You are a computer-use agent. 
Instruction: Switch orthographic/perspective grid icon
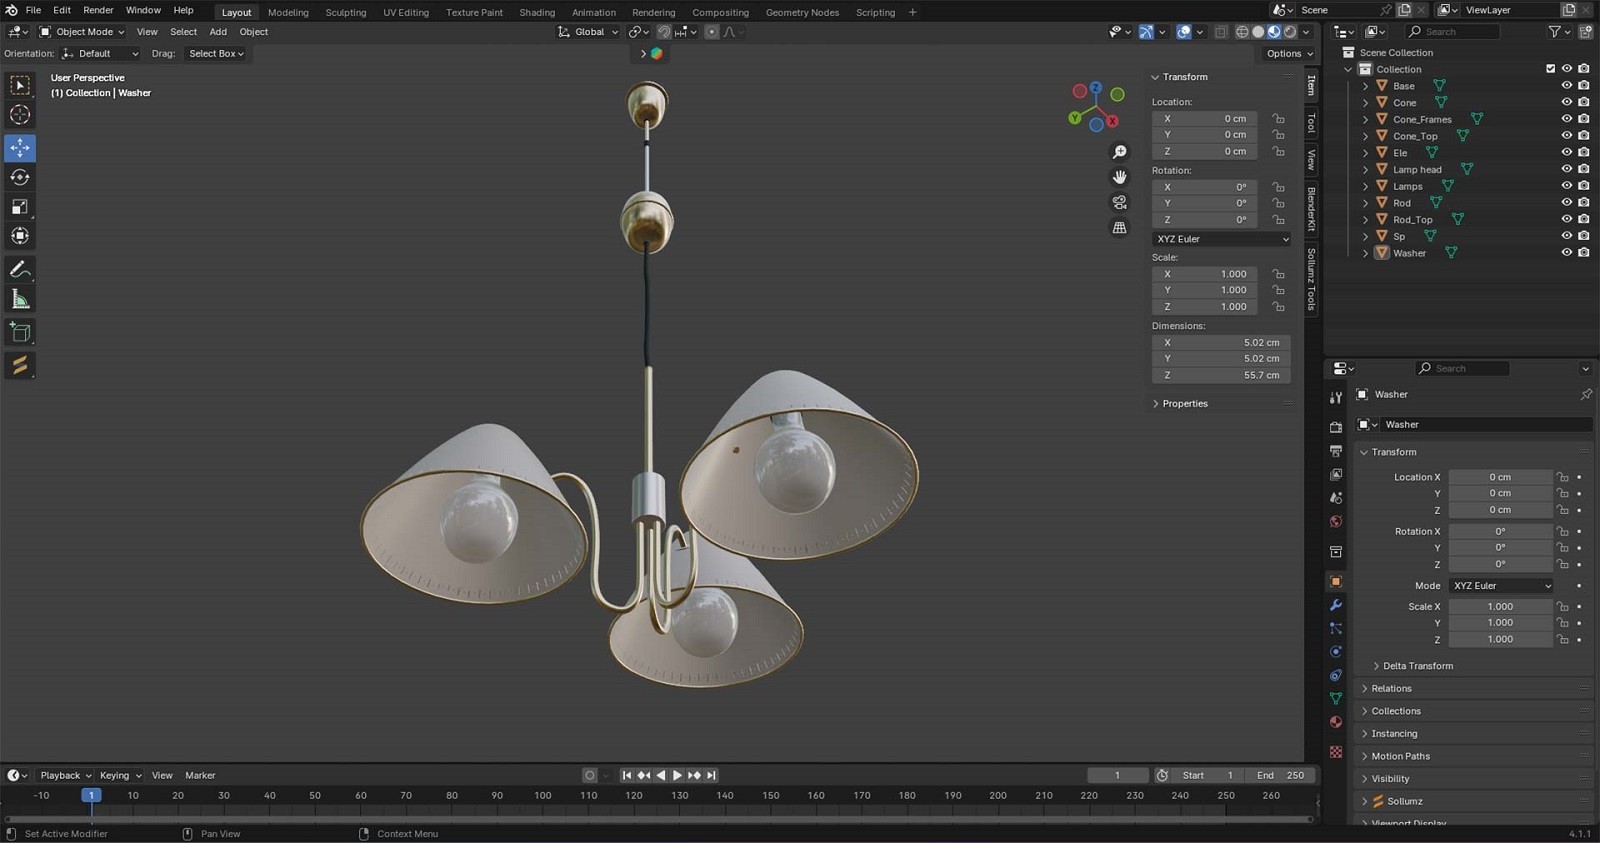click(1120, 228)
